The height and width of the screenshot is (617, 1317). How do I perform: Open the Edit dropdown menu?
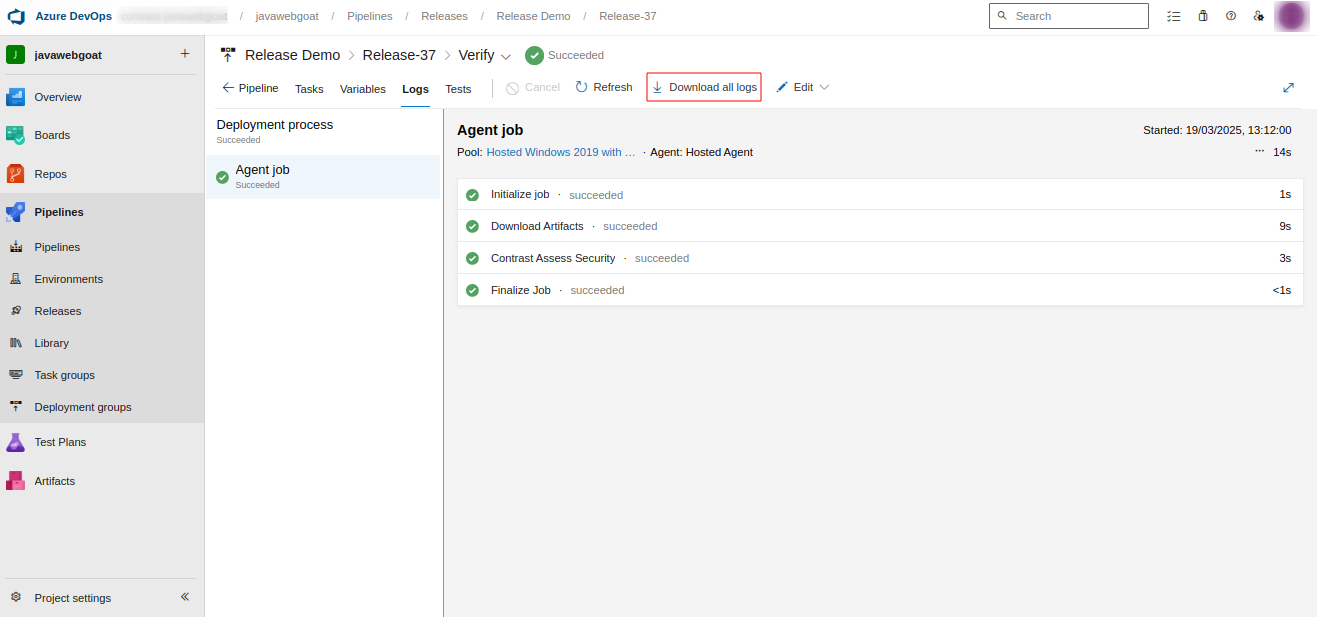pos(824,87)
